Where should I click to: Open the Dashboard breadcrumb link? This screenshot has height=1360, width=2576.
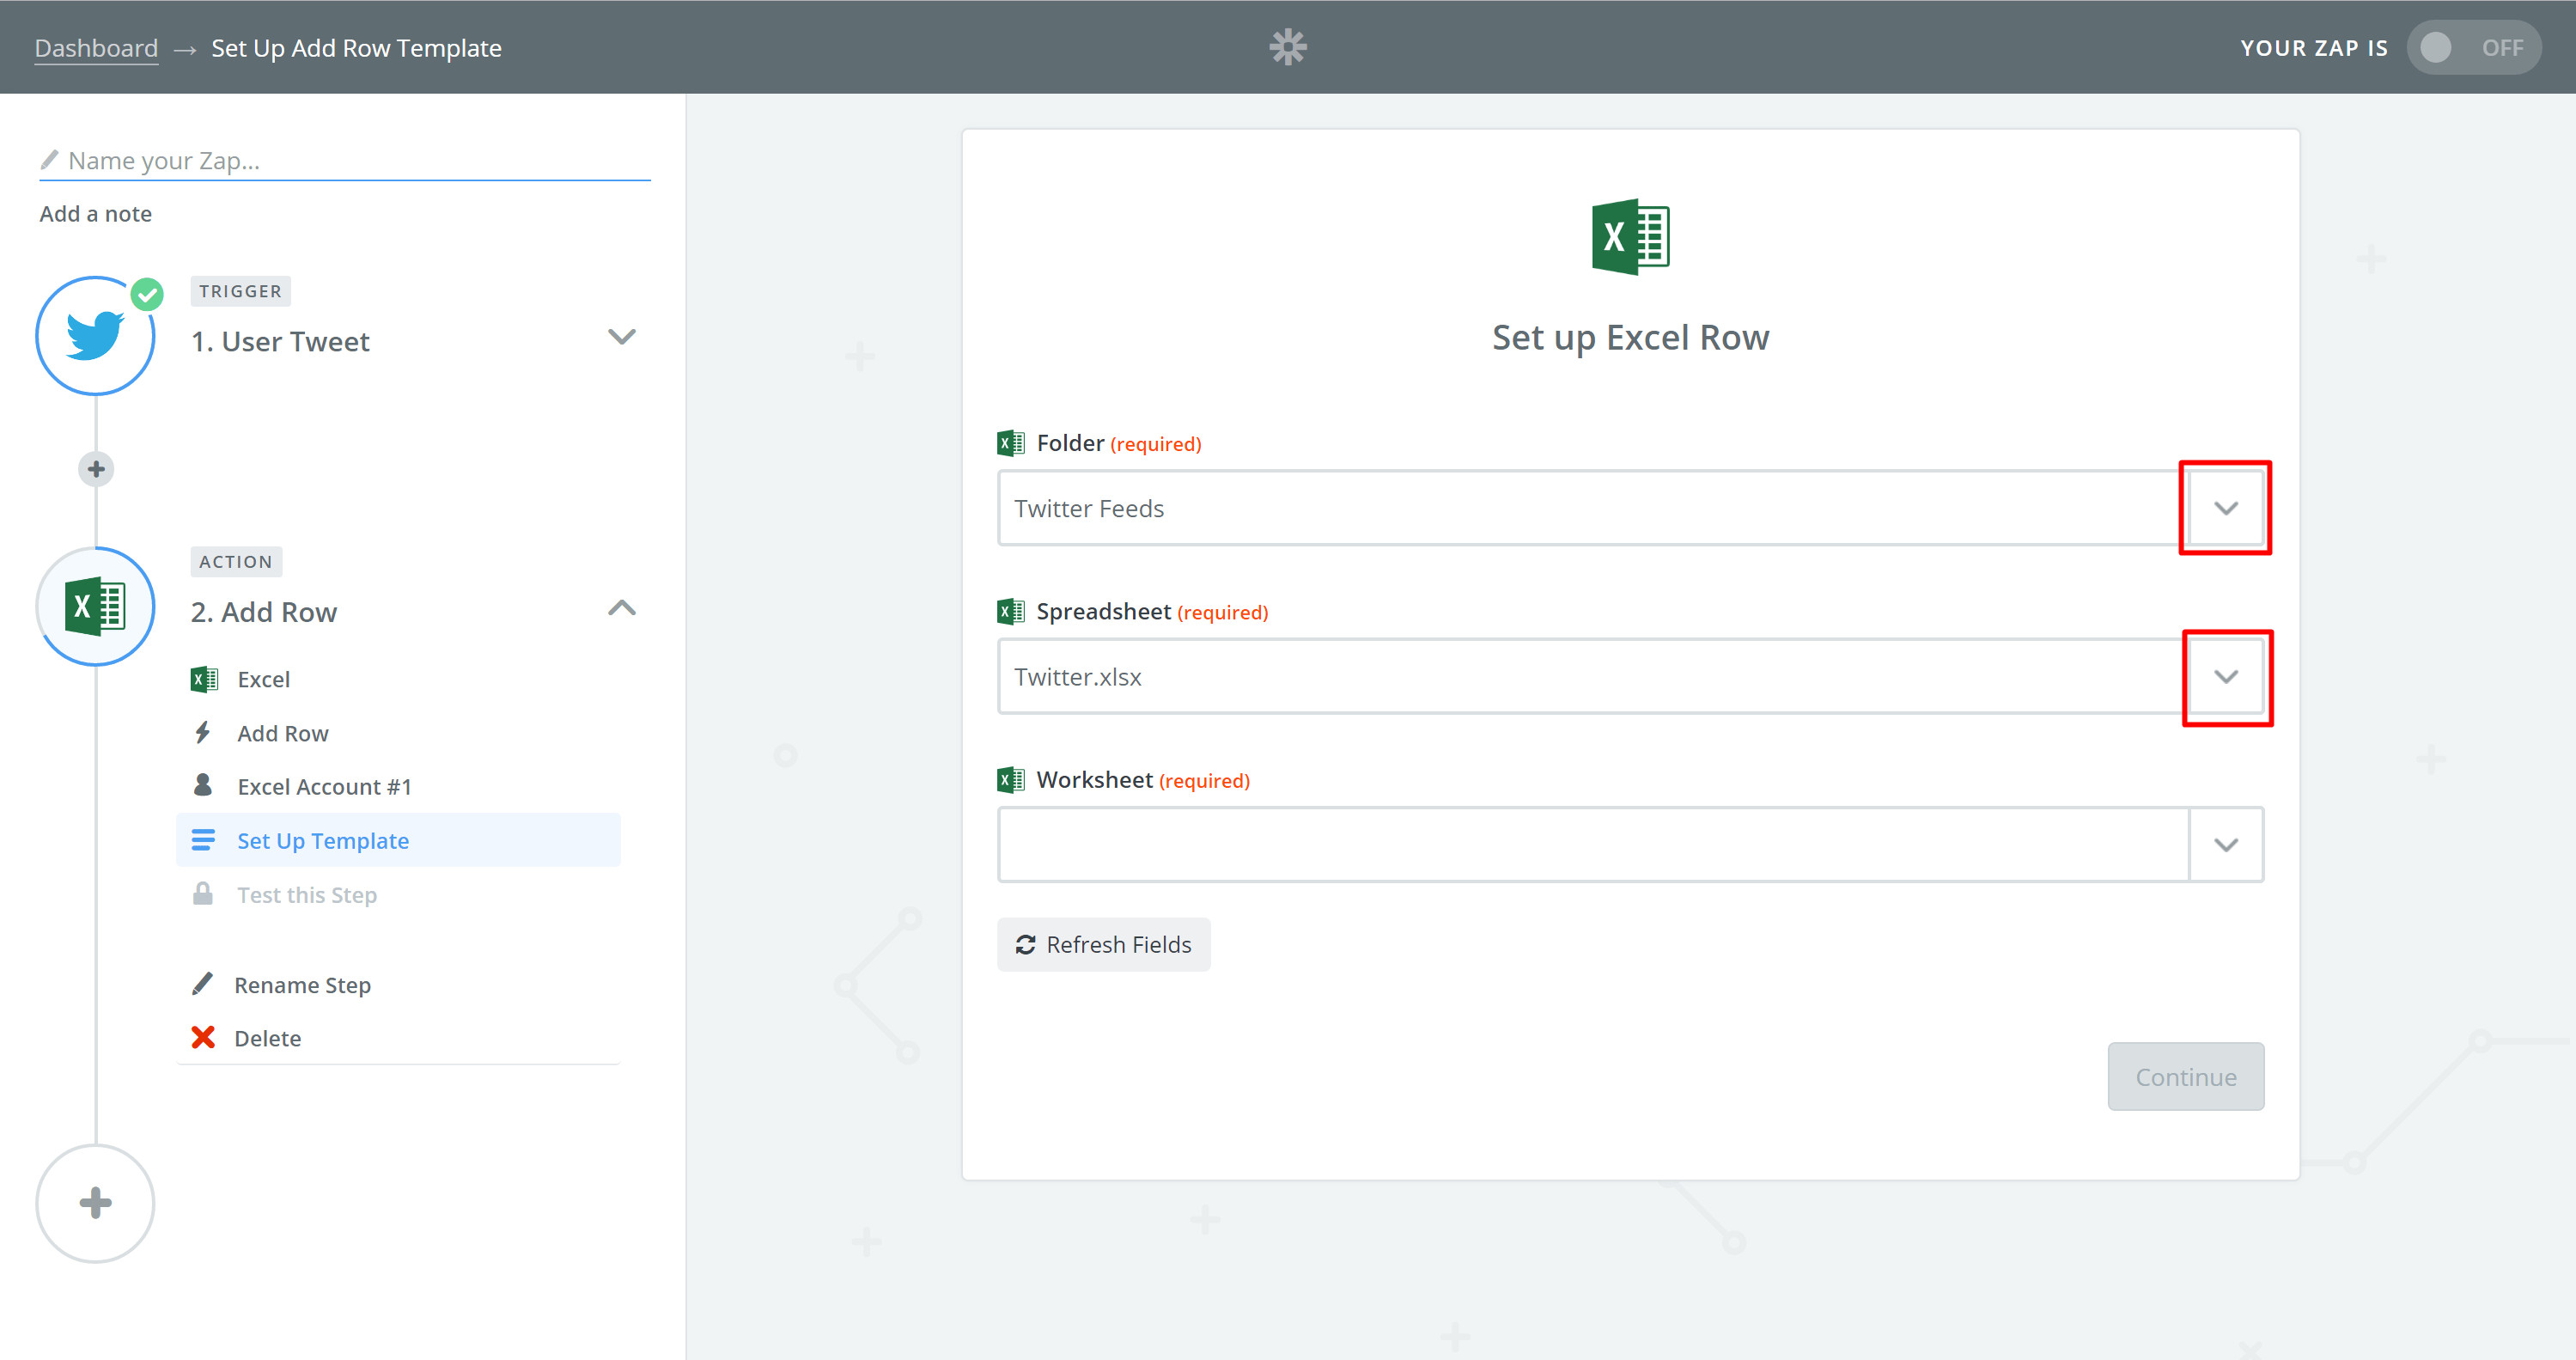[96, 48]
